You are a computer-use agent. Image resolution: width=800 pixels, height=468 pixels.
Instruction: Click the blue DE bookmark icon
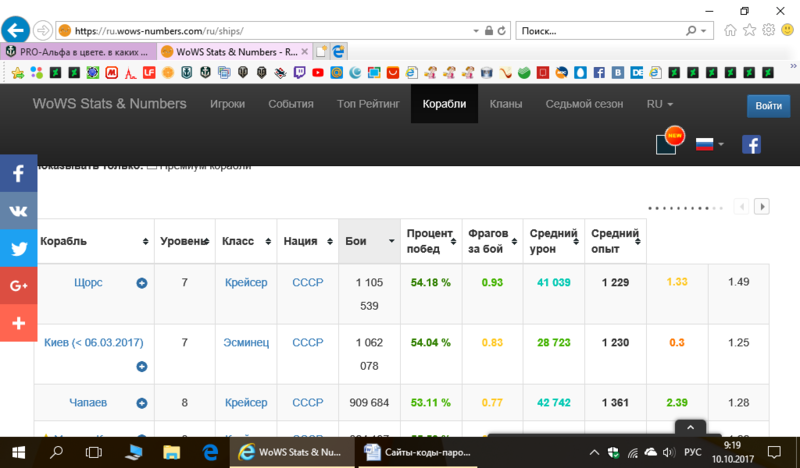point(637,72)
